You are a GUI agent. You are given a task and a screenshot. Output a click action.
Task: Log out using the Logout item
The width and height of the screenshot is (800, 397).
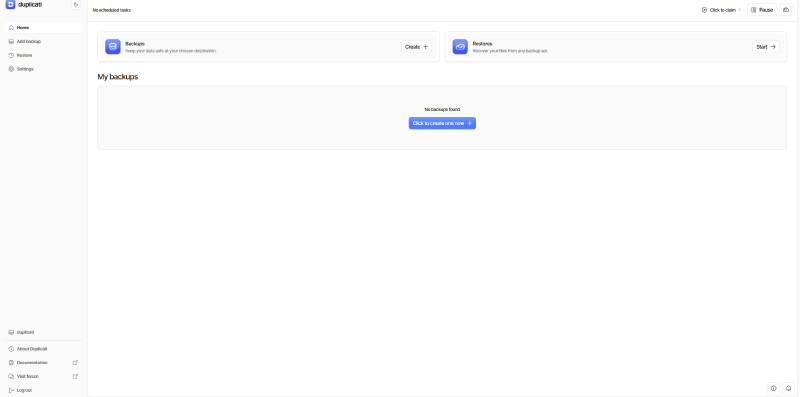click(43, 390)
